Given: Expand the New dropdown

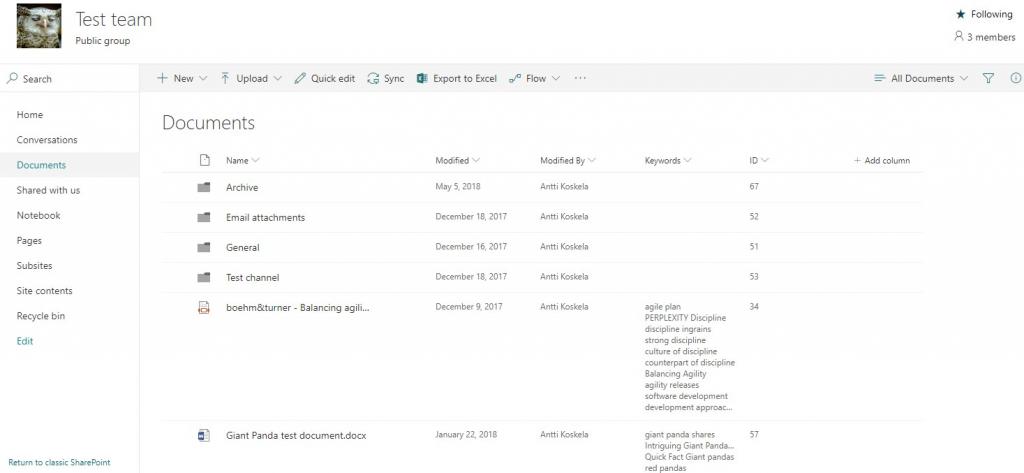Looking at the screenshot, I should pyautogui.click(x=182, y=78).
